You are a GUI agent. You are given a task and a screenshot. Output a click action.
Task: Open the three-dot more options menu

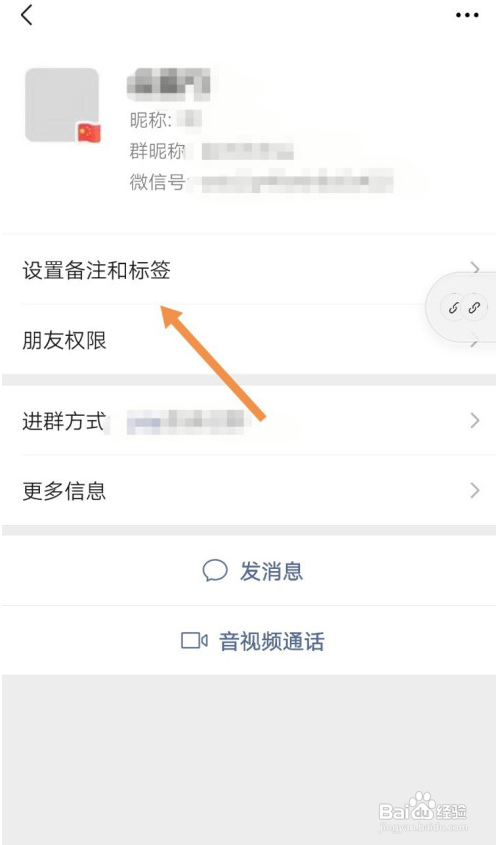tap(467, 15)
